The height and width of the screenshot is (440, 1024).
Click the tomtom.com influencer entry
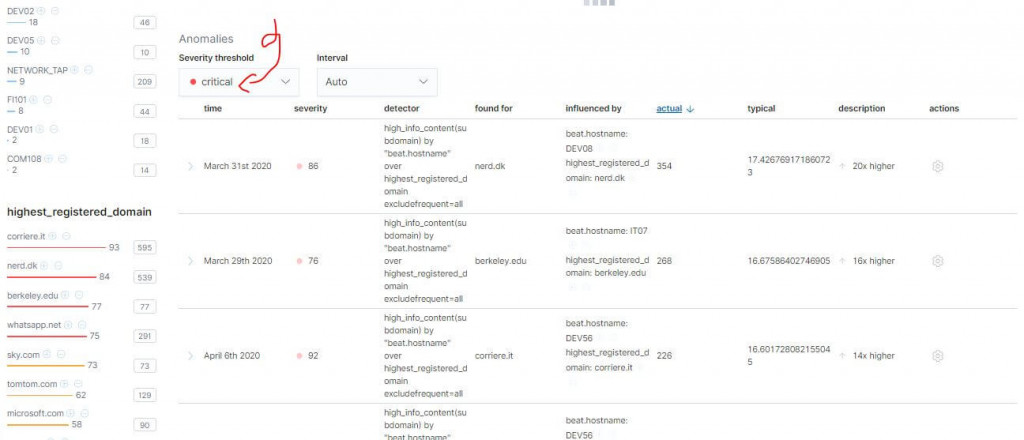pos(32,384)
